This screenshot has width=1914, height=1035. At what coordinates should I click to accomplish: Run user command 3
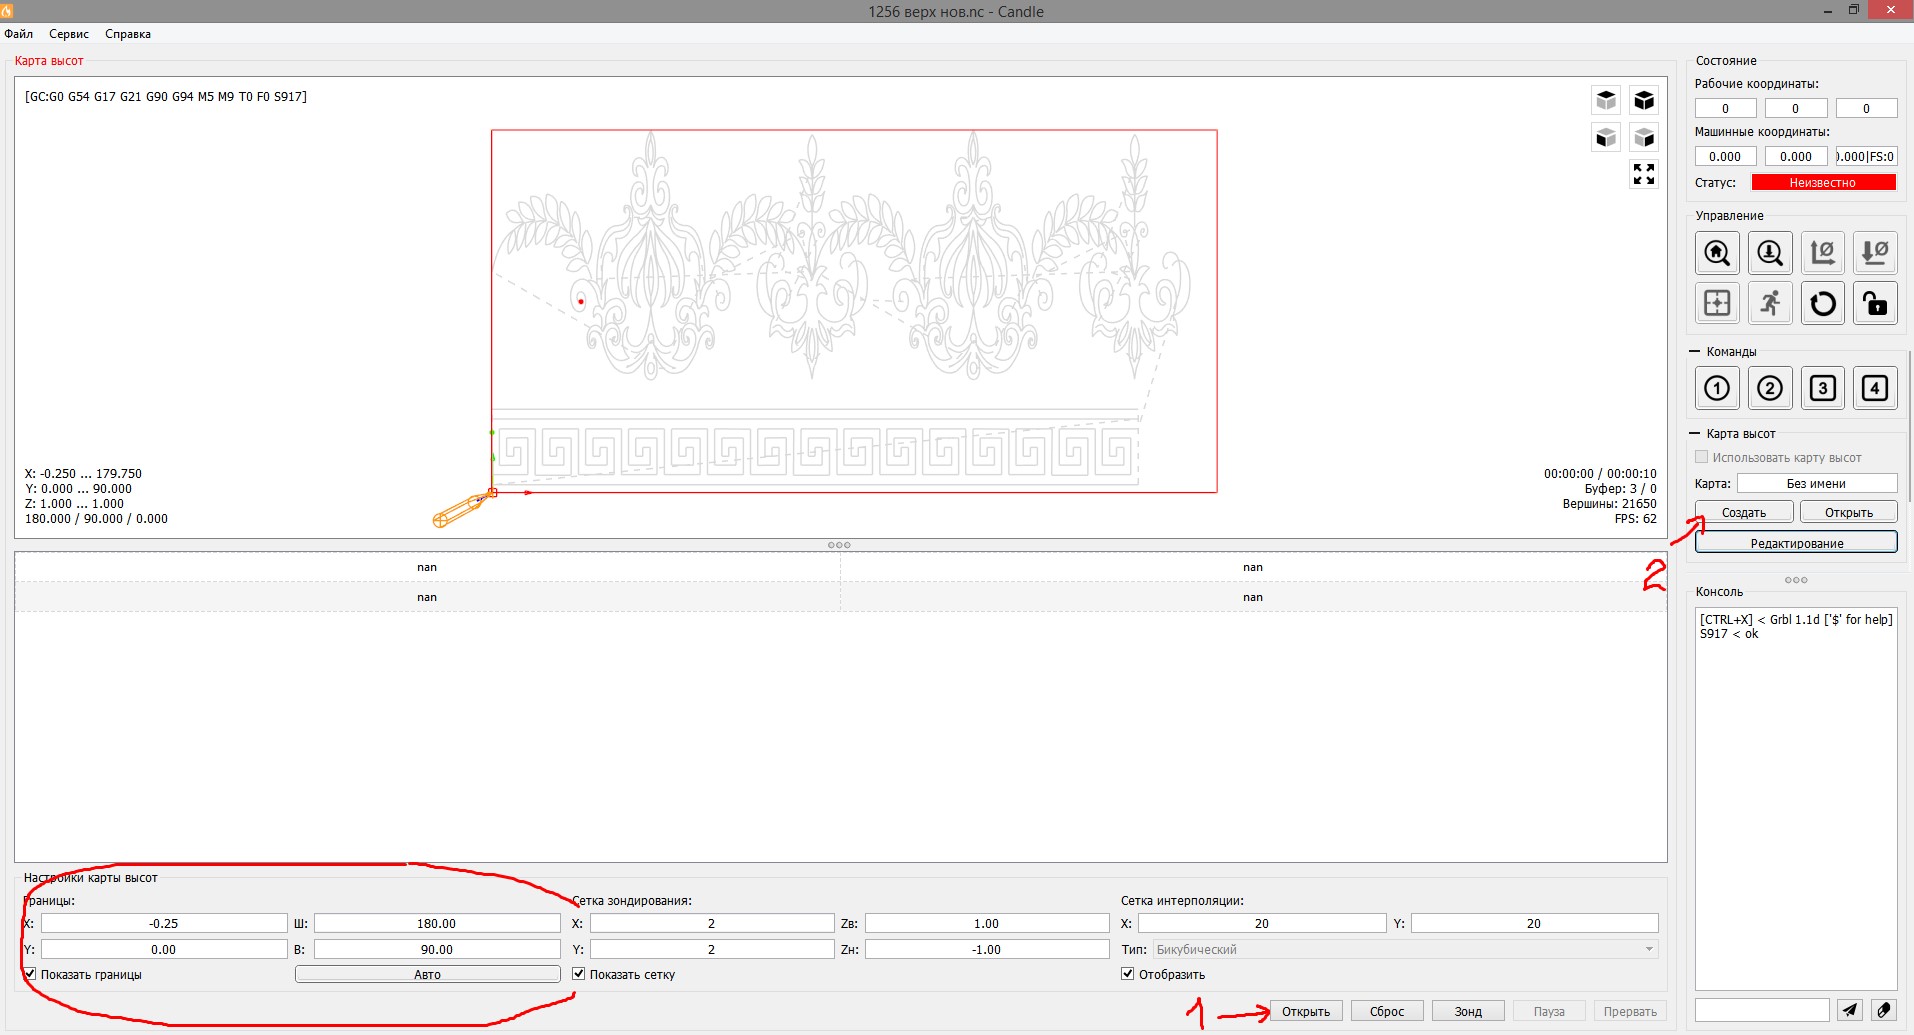point(1823,388)
